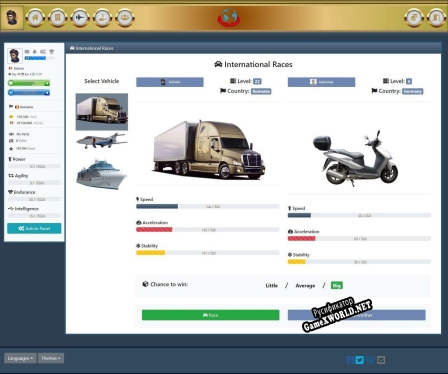Click the email envelope footer icon
This screenshot has height=374, width=448.
point(381,360)
